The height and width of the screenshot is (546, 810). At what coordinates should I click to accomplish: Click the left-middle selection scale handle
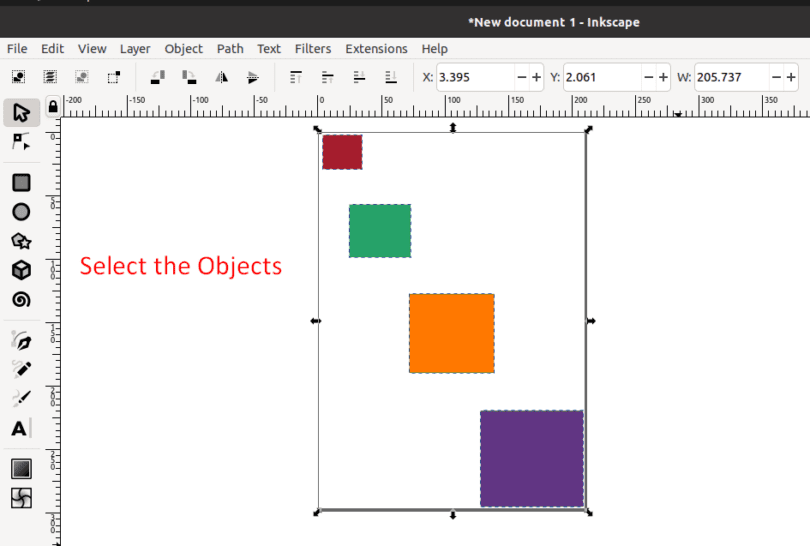click(316, 321)
